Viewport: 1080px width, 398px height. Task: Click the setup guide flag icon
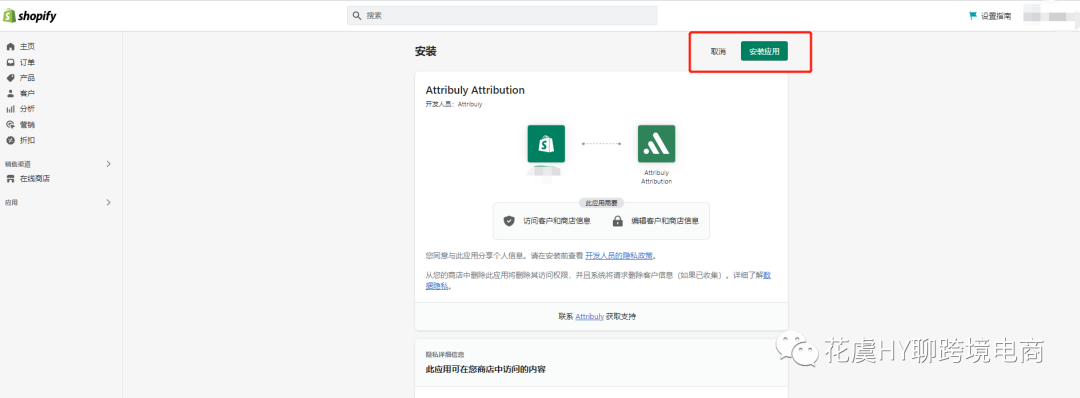click(x=973, y=15)
